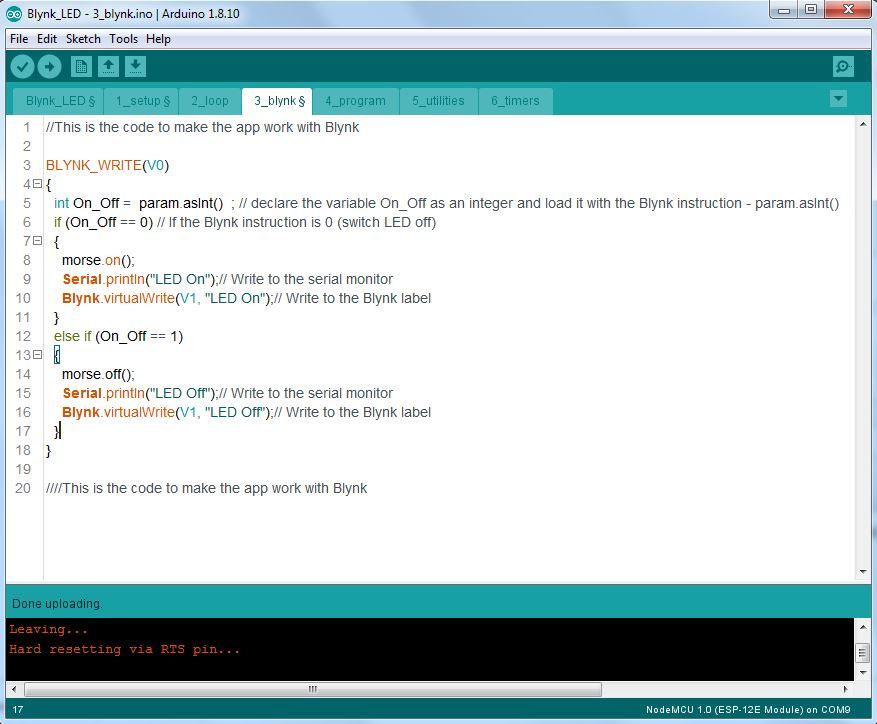
Task: Click the editor scrollbar up arrow
Action: [862, 124]
